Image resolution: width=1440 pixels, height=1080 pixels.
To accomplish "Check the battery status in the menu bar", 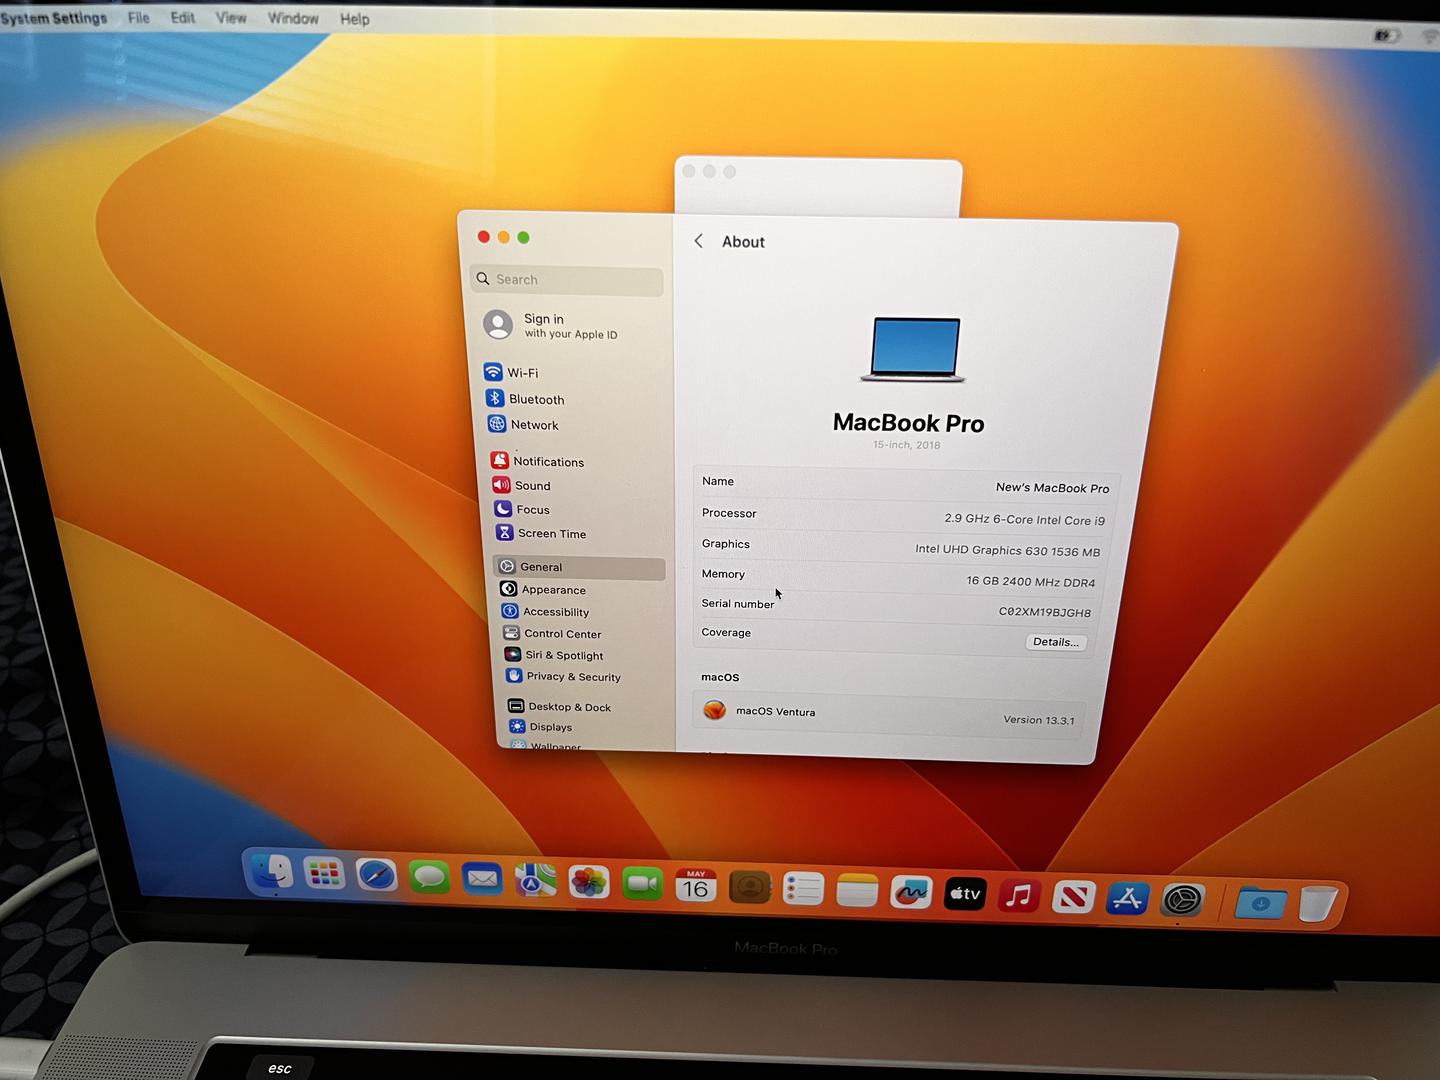I will (x=1386, y=36).
